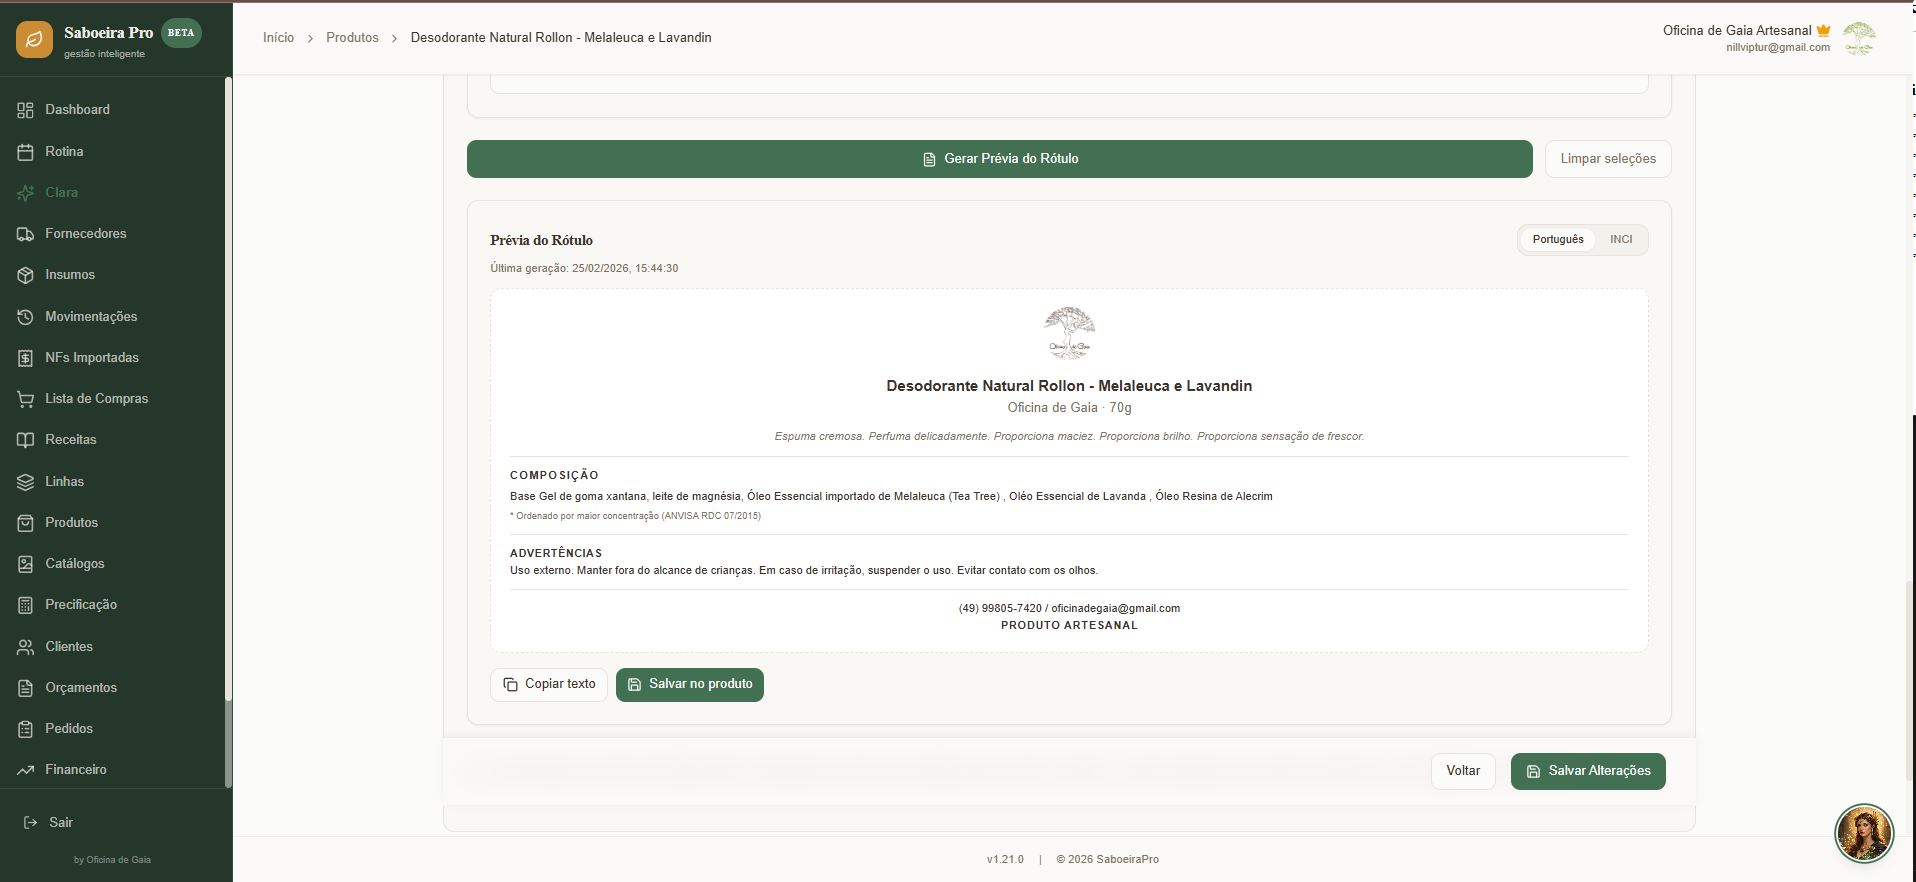Click the Movimentações history icon

click(x=26, y=317)
